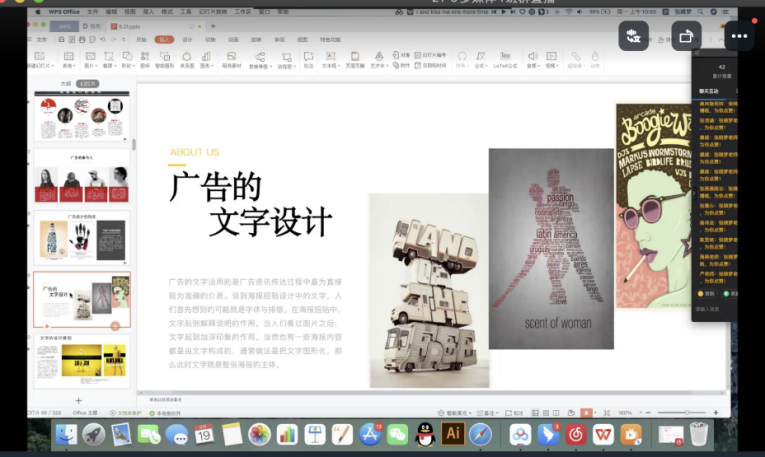Click the 稻壳素材 materials icon
This screenshot has height=457, width=765.
click(232, 60)
